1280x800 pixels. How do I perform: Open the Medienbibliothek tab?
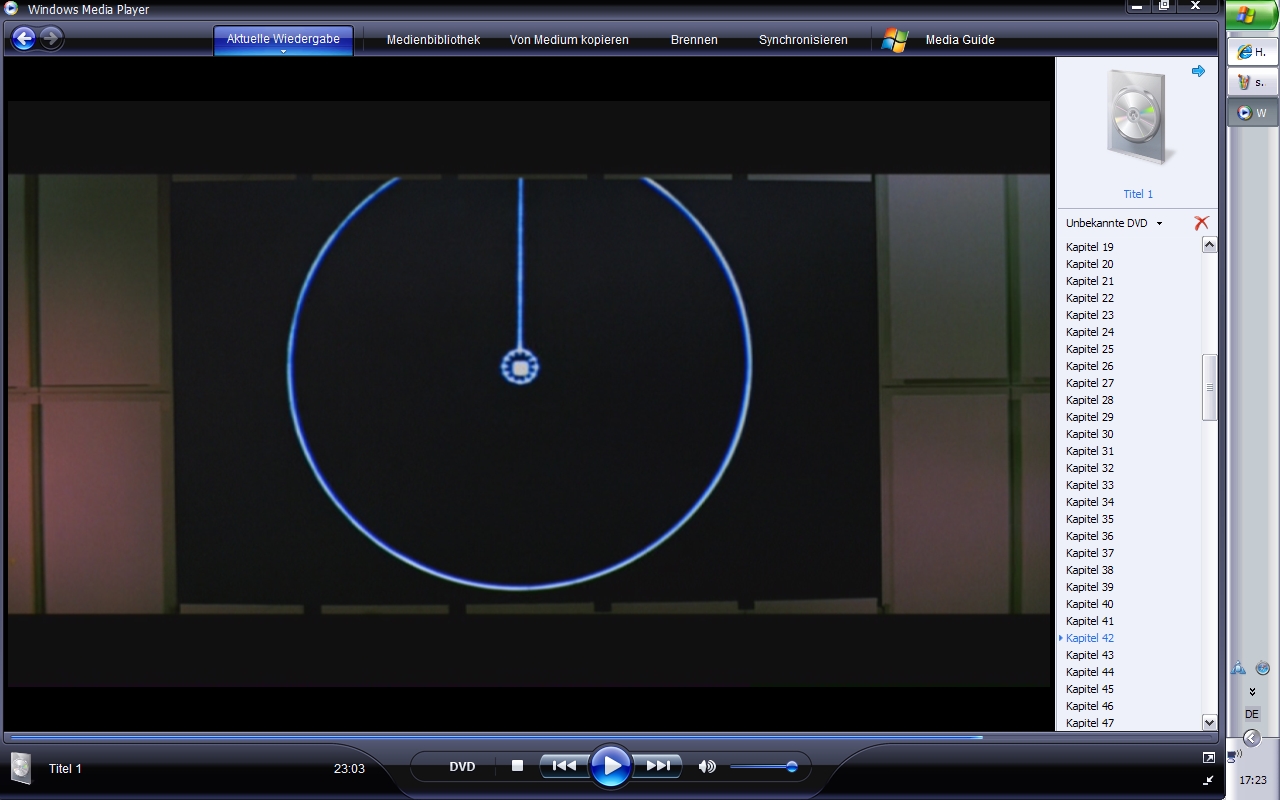pyautogui.click(x=433, y=40)
